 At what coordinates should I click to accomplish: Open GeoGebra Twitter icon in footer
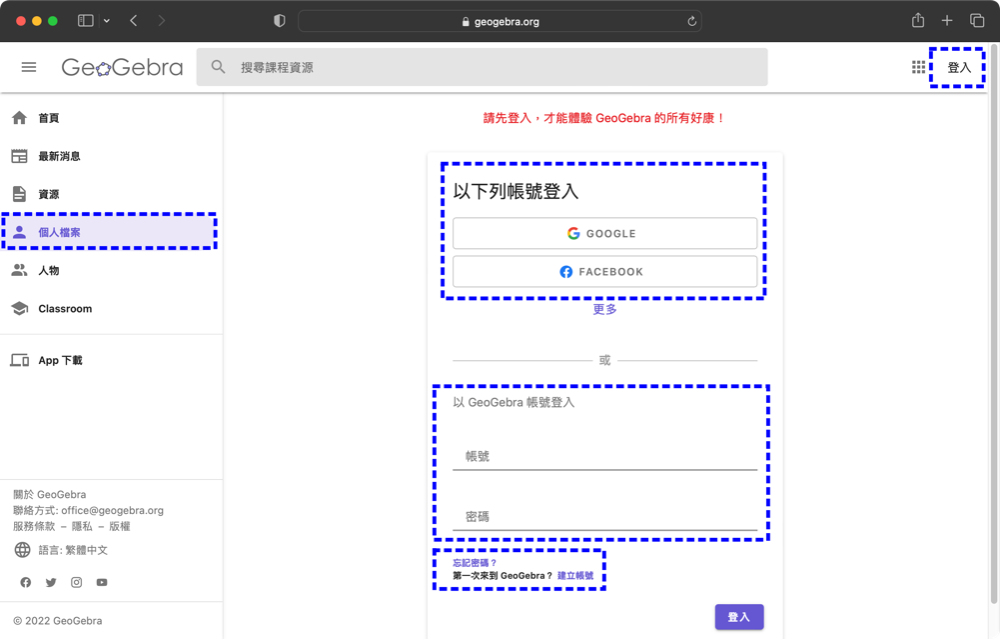point(51,582)
